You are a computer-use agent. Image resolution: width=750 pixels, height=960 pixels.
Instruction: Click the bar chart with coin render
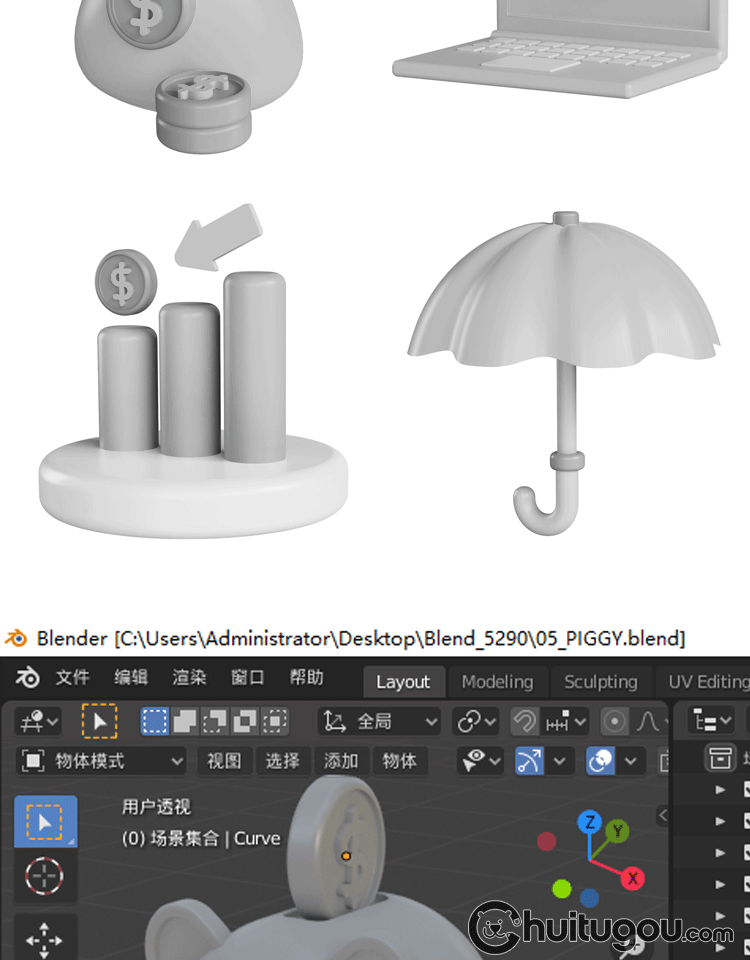coord(193,371)
